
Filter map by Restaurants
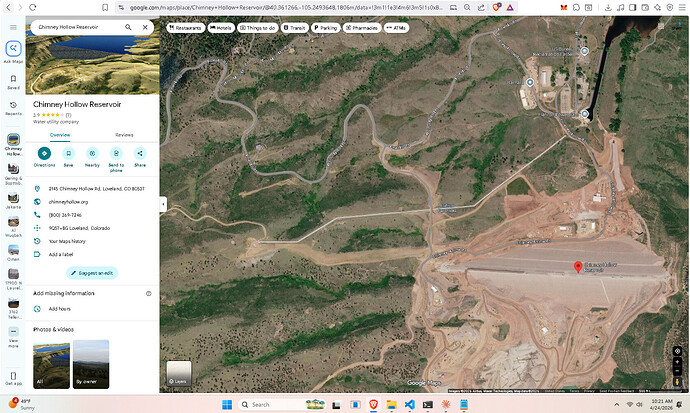pyautogui.click(x=186, y=28)
